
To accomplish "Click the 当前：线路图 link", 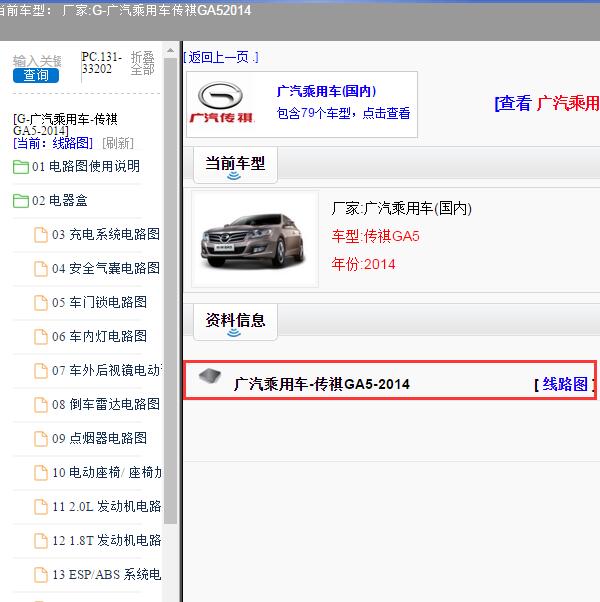I will (x=53, y=143).
